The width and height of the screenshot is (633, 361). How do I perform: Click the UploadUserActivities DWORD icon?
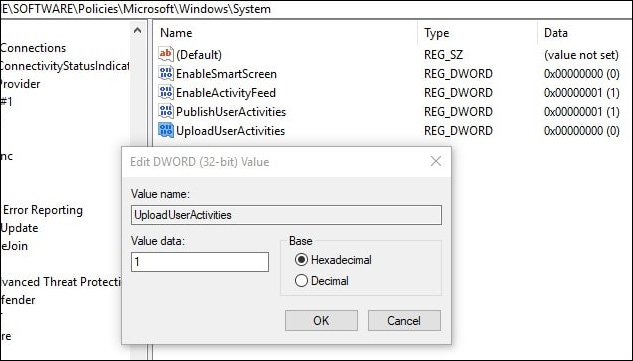click(166, 130)
